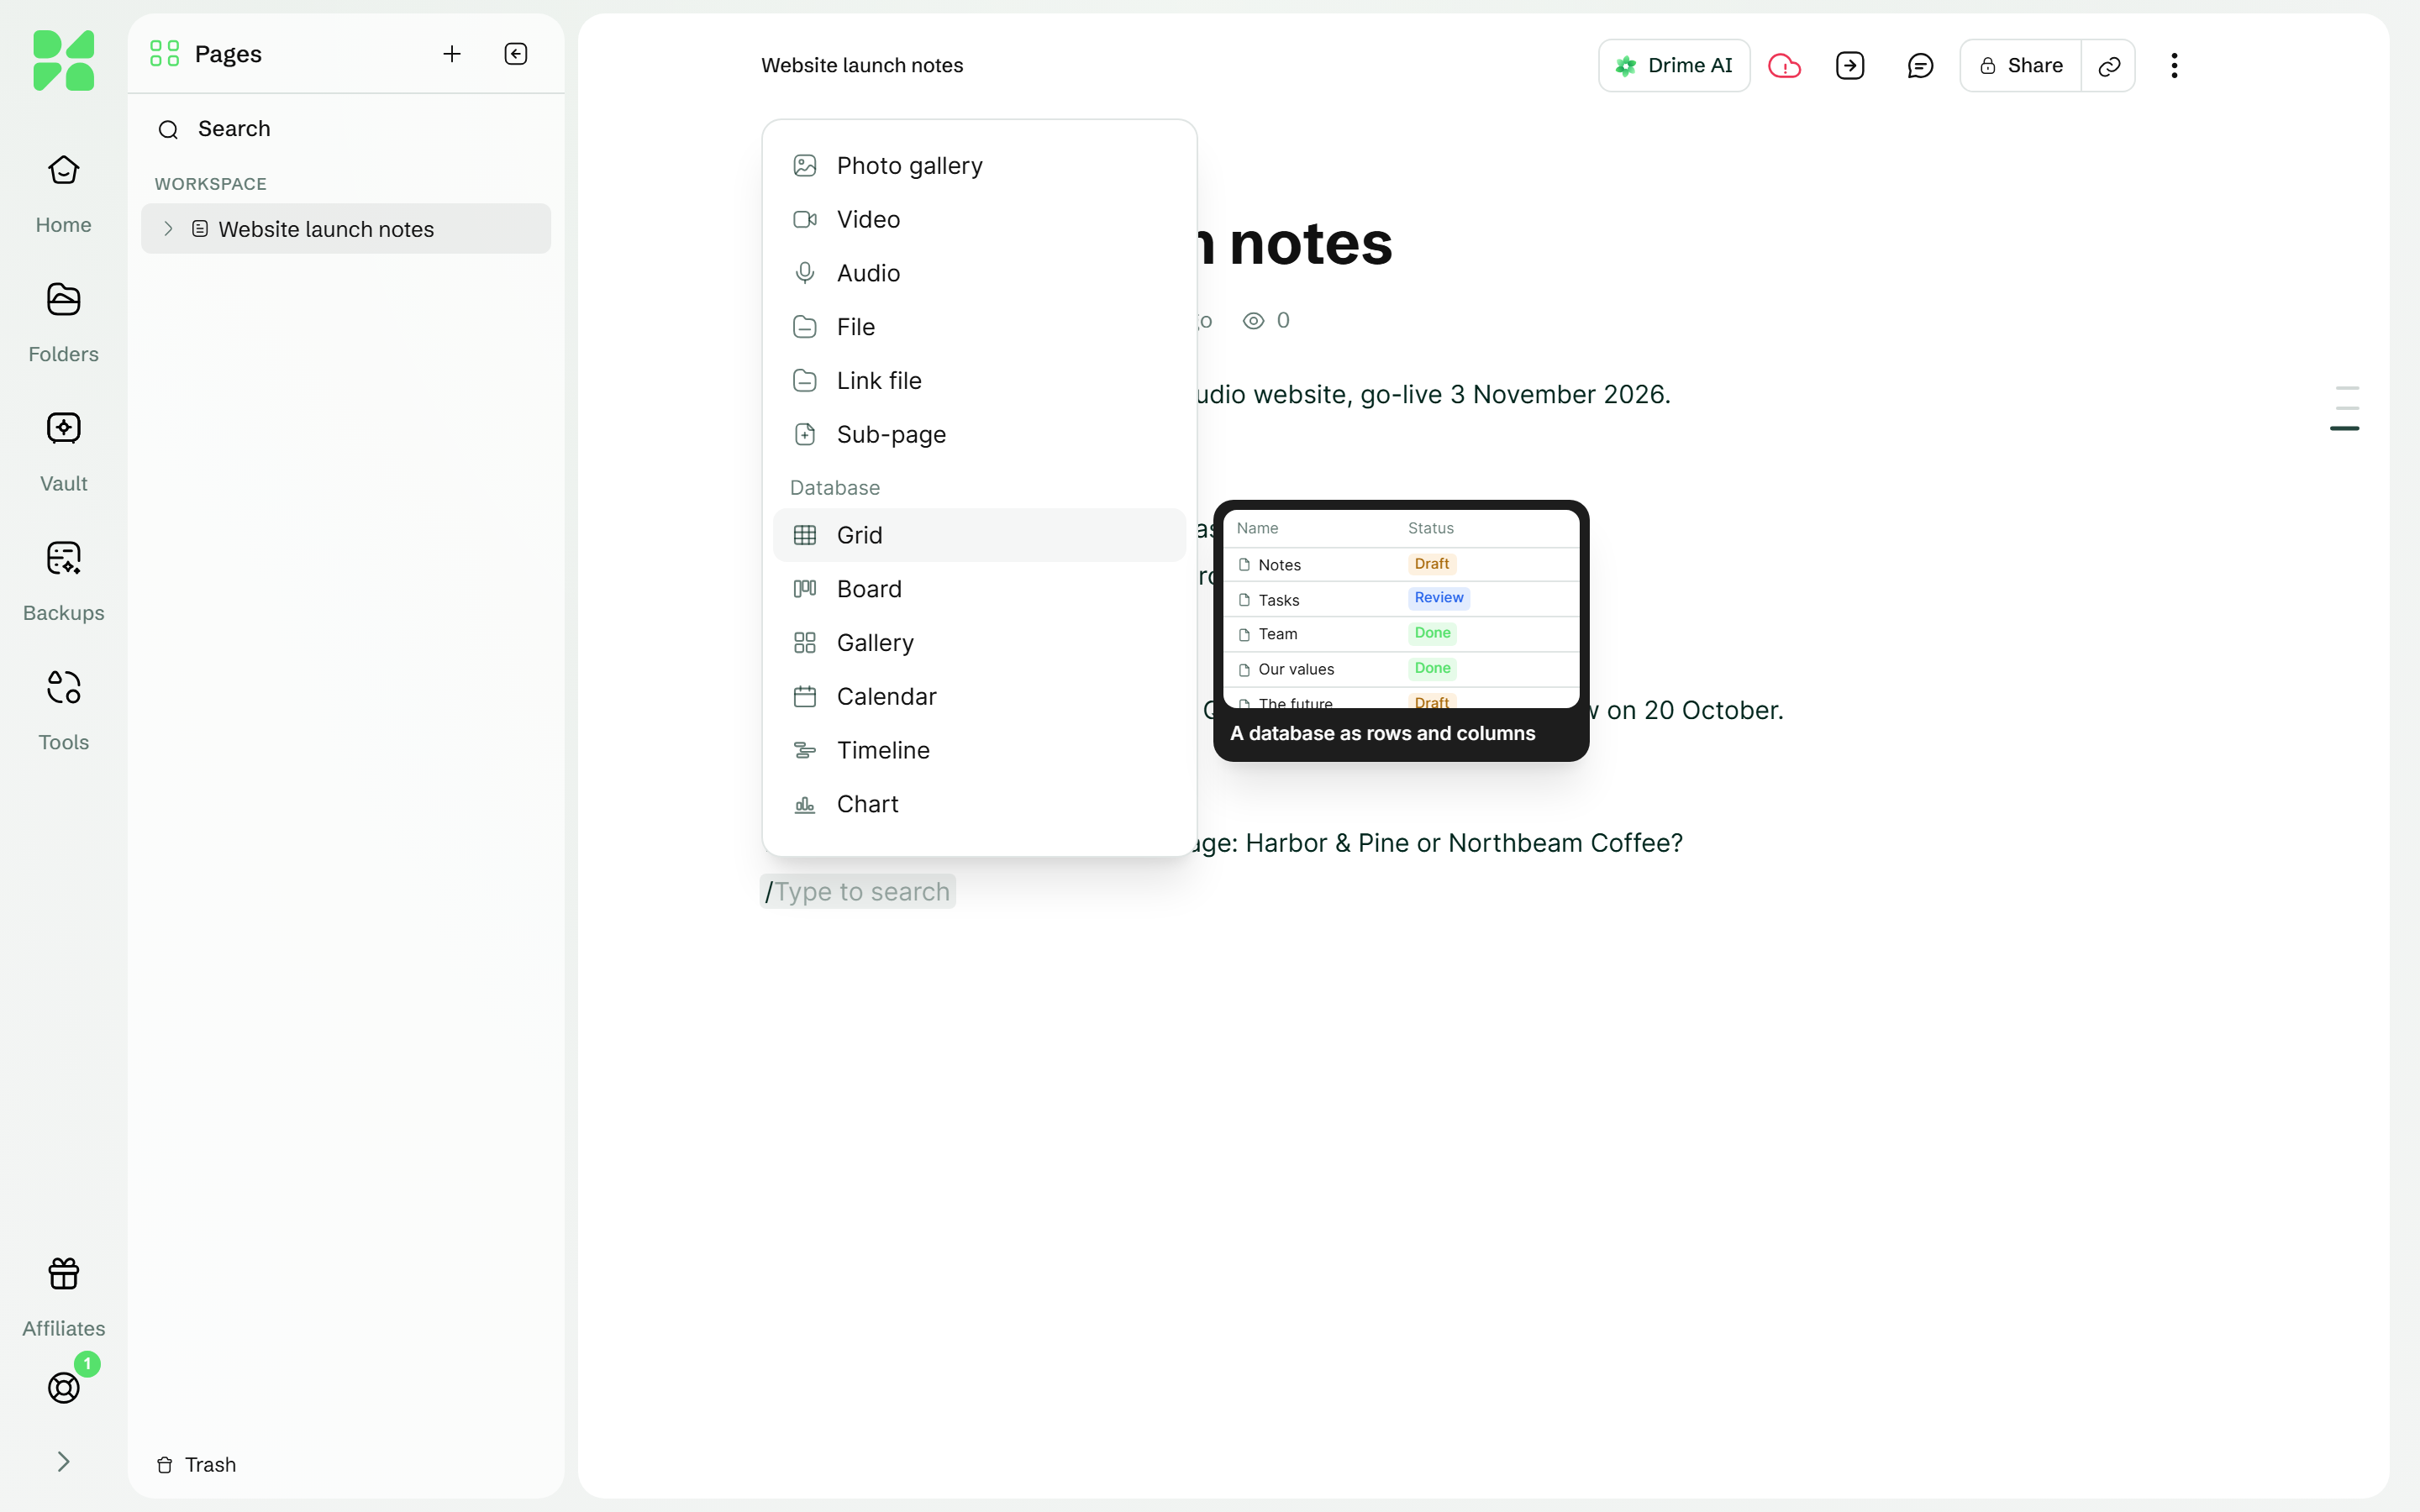
Task: Expand the left sidebar with bottom chevron
Action: coord(63,1462)
